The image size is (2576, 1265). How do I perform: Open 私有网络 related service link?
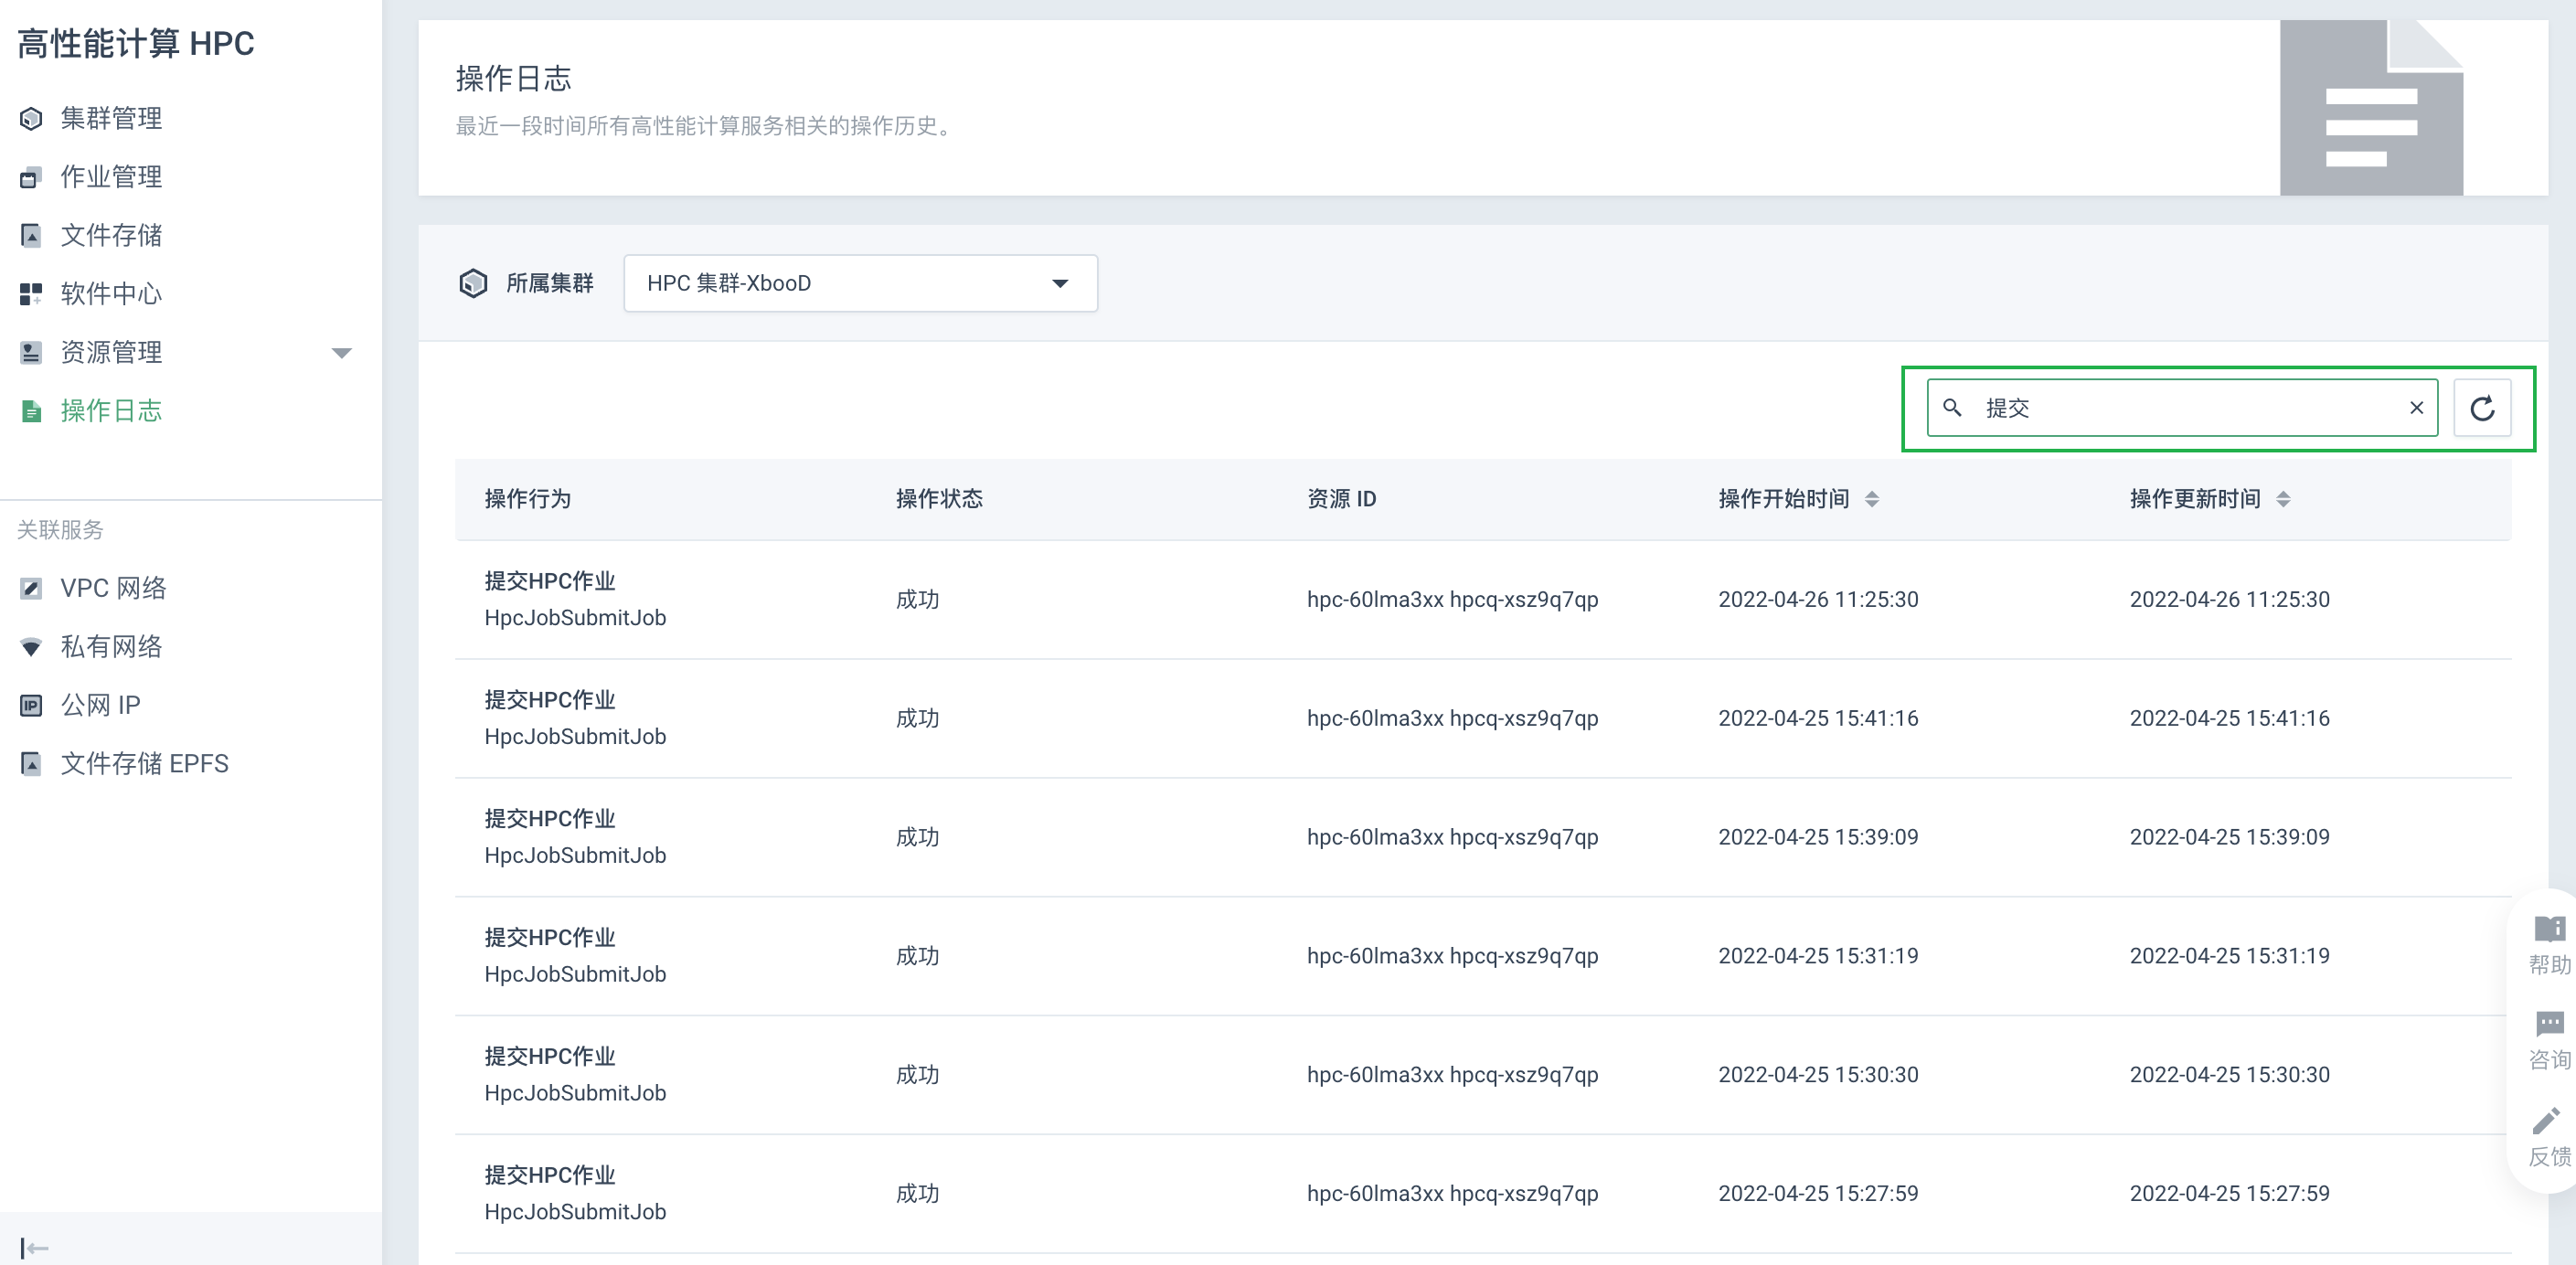[x=111, y=647]
